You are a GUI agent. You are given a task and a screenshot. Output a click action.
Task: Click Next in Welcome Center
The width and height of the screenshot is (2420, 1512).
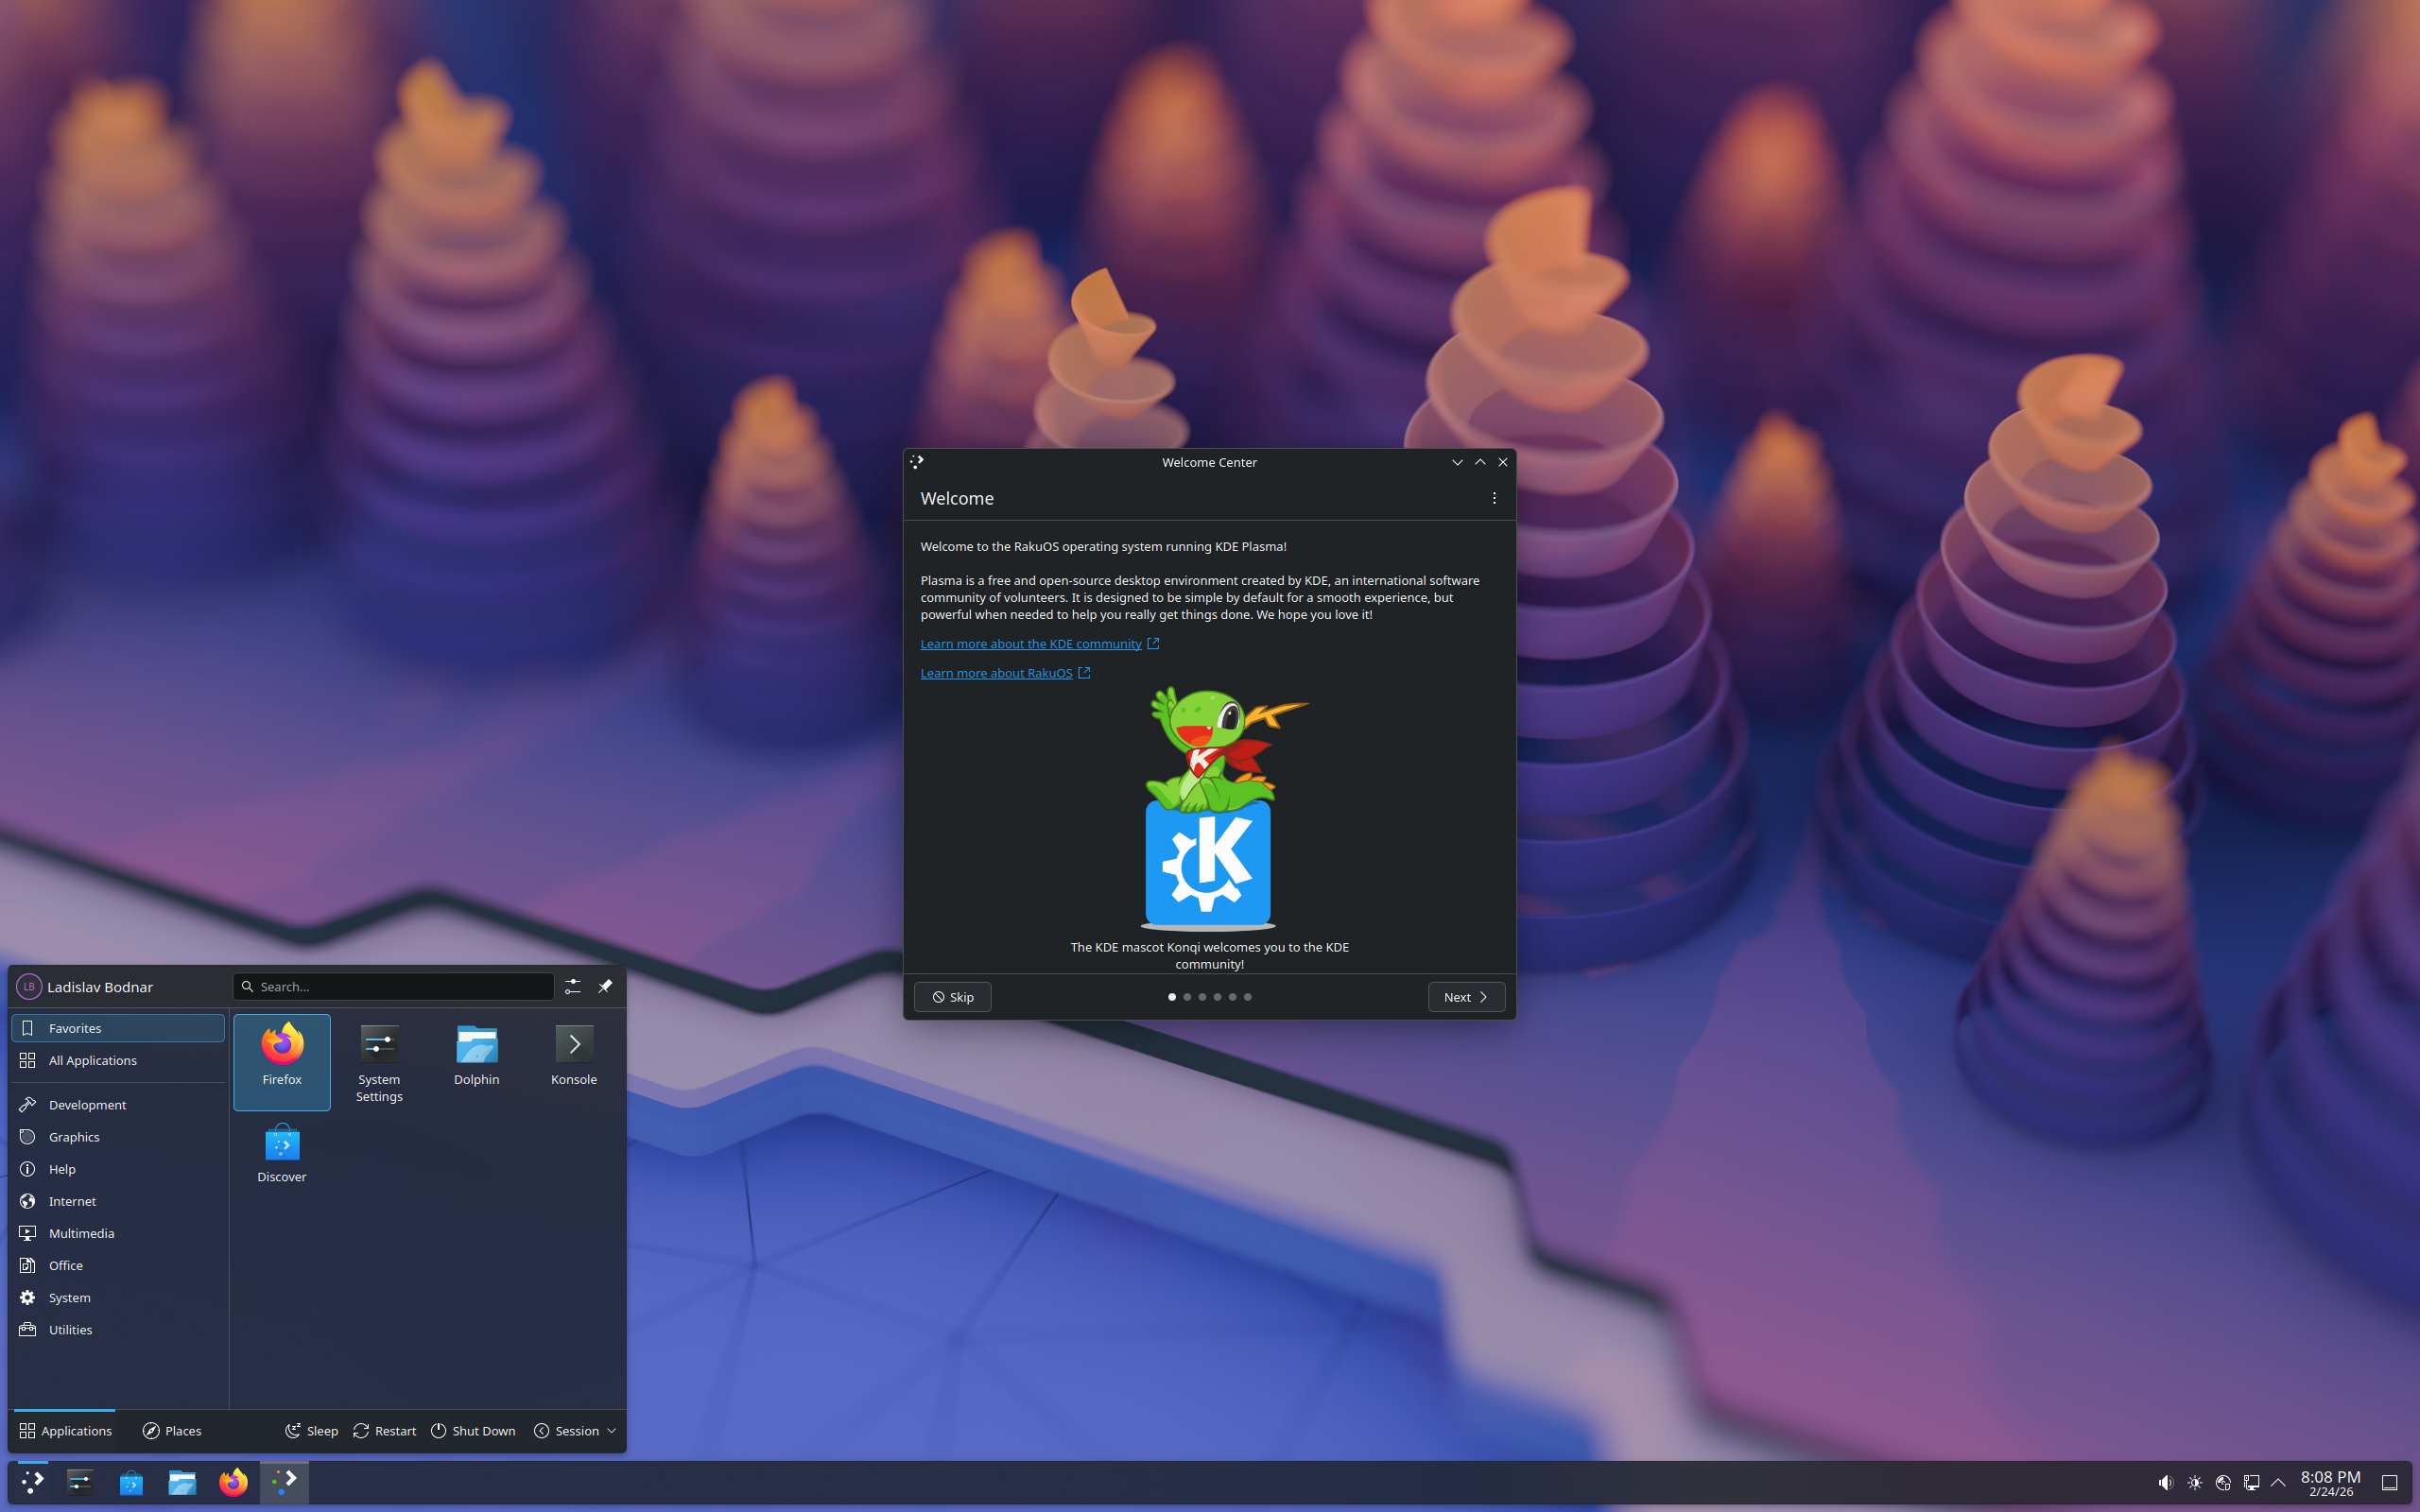(x=1466, y=997)
